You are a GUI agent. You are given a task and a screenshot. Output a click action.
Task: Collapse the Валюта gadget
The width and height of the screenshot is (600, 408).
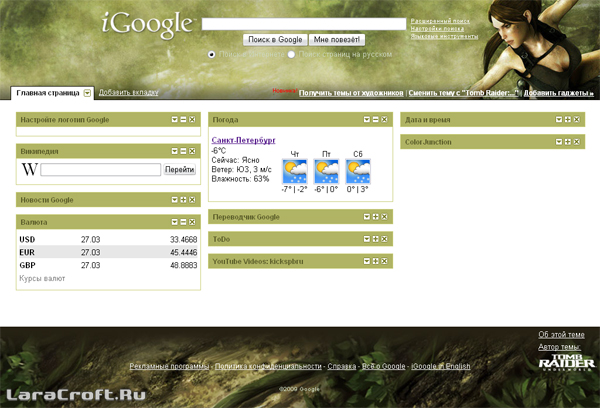pos(183,222)
